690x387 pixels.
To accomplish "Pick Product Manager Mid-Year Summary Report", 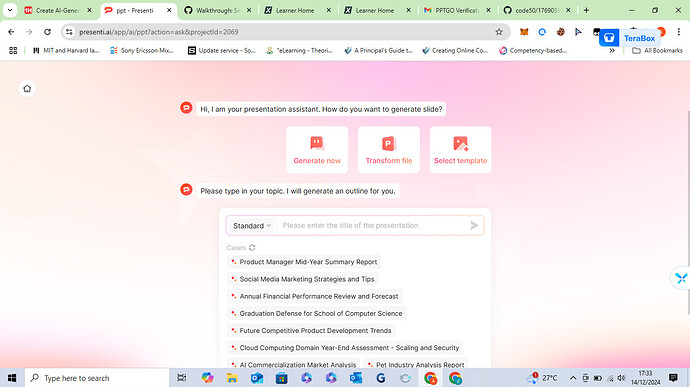I will [x=304, y=262].
